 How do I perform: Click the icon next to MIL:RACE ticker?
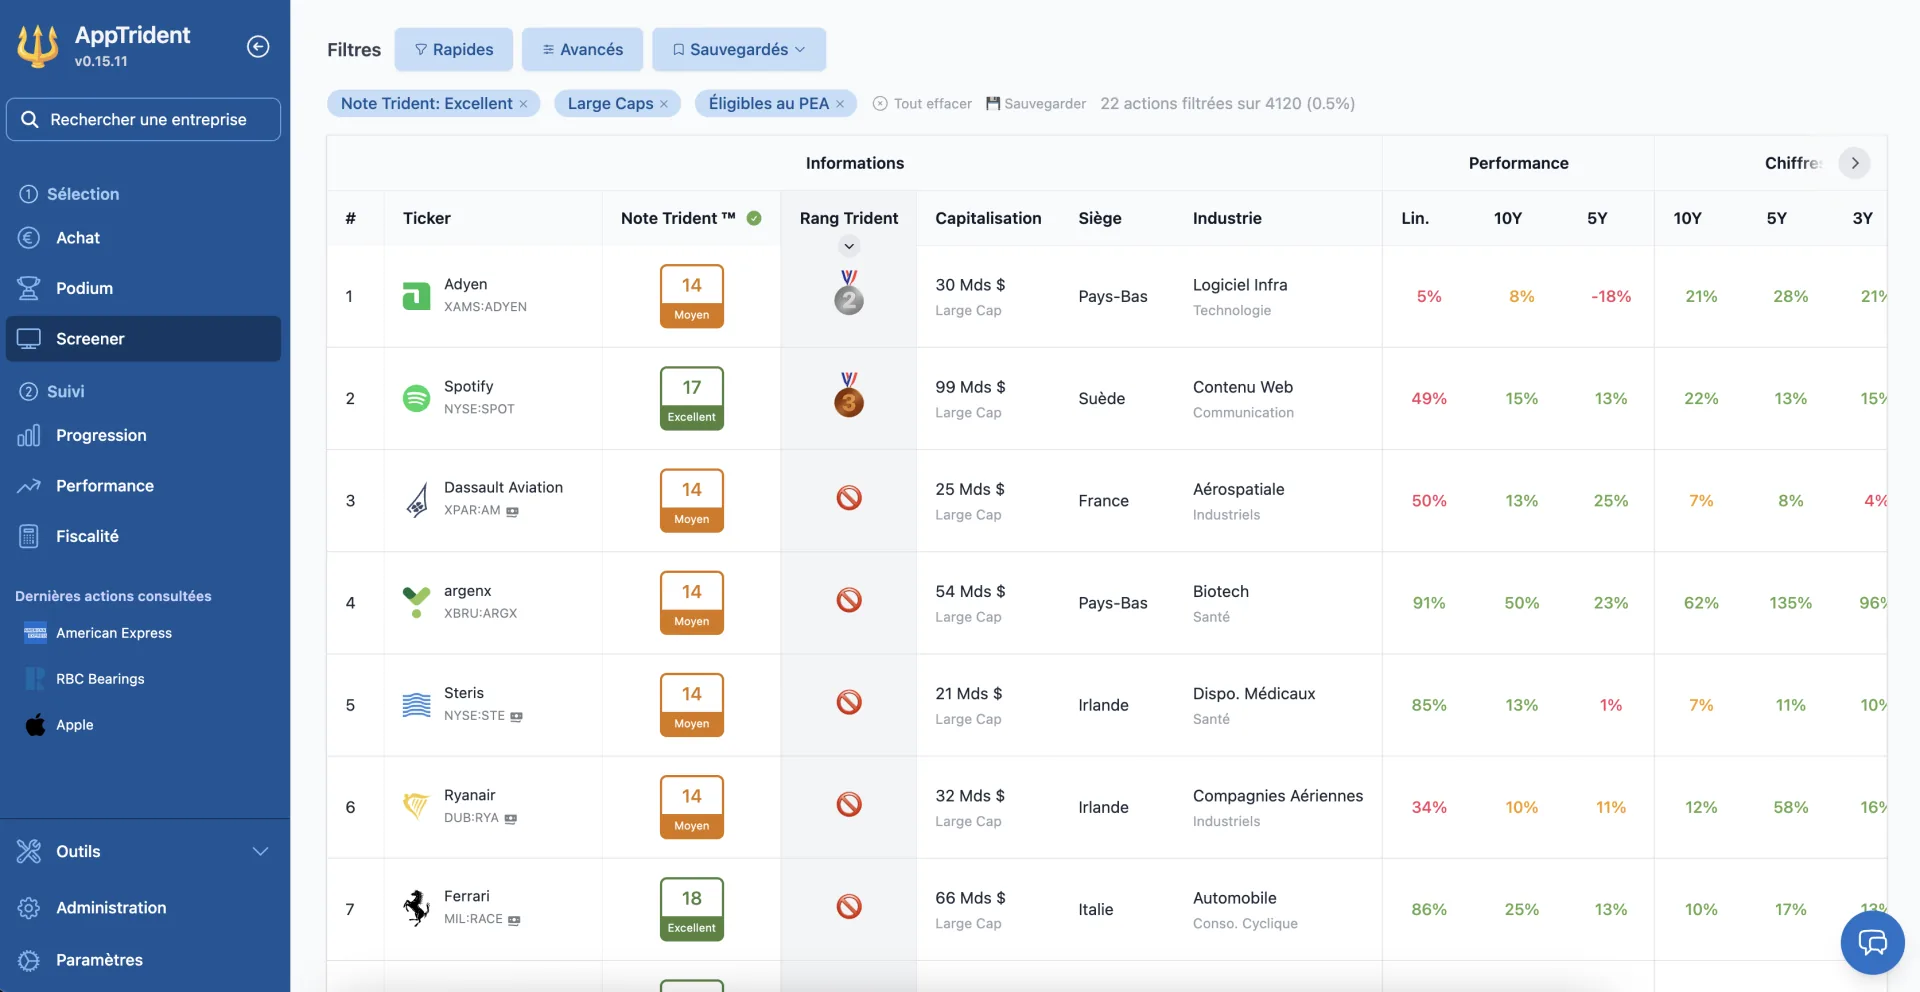pos(514,920)
